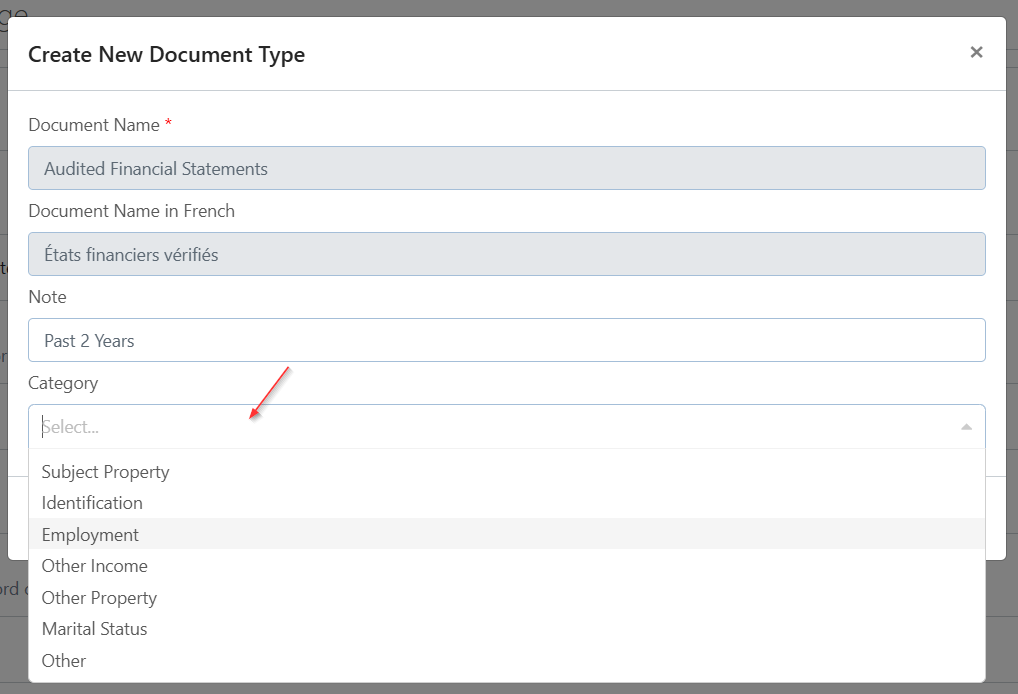Screen dimensions: 1018x694
Task: Select Marital Status from the list
Action: click(x=94, y=629)
